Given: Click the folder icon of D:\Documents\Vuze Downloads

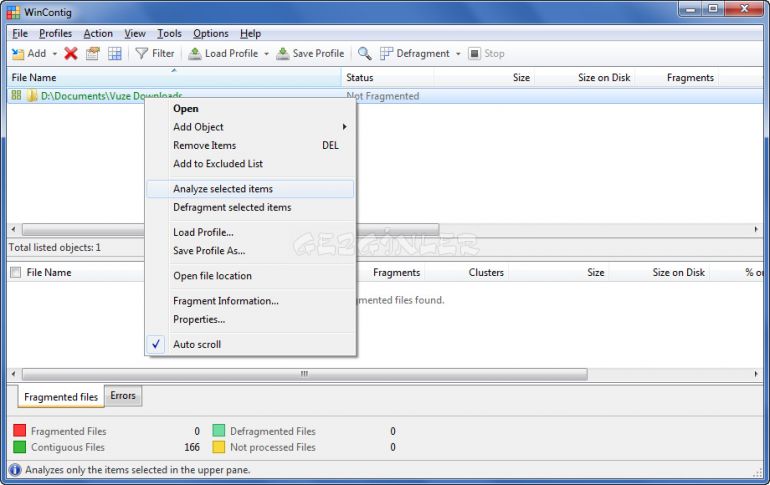Looking at the screenshot, I should [32, 96].
